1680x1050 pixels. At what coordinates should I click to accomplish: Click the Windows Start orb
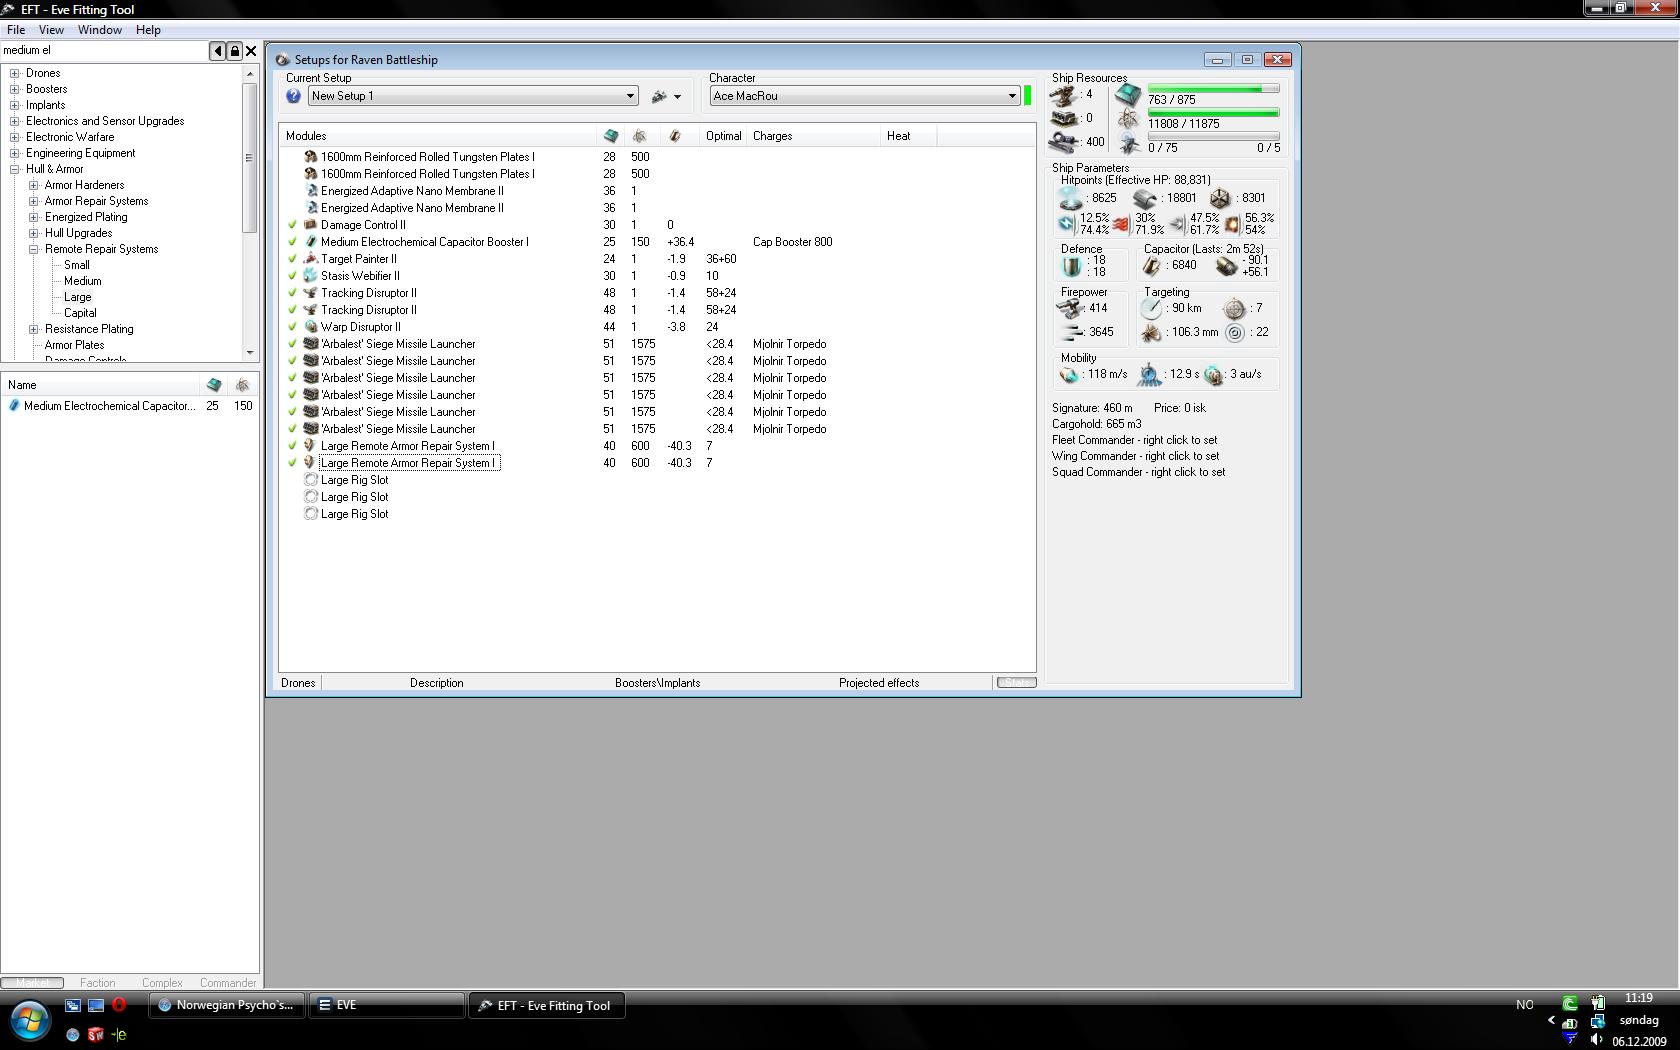[30, 1021]
